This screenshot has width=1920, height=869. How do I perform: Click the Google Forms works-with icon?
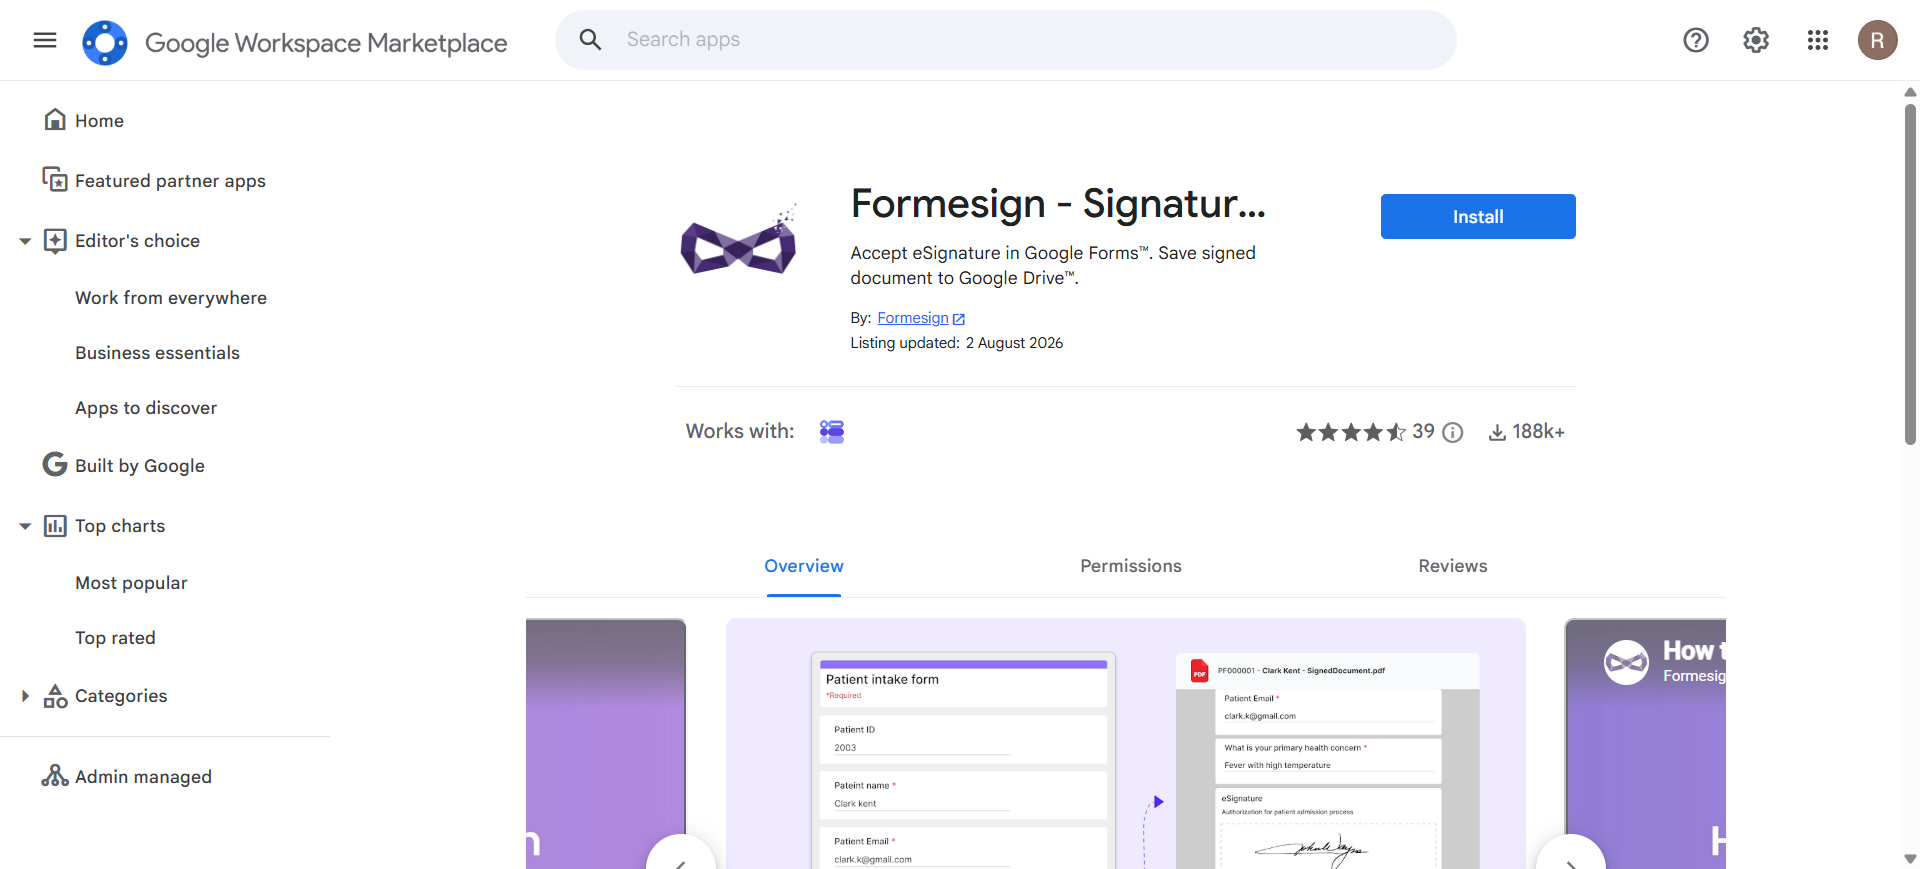(832, 431)
